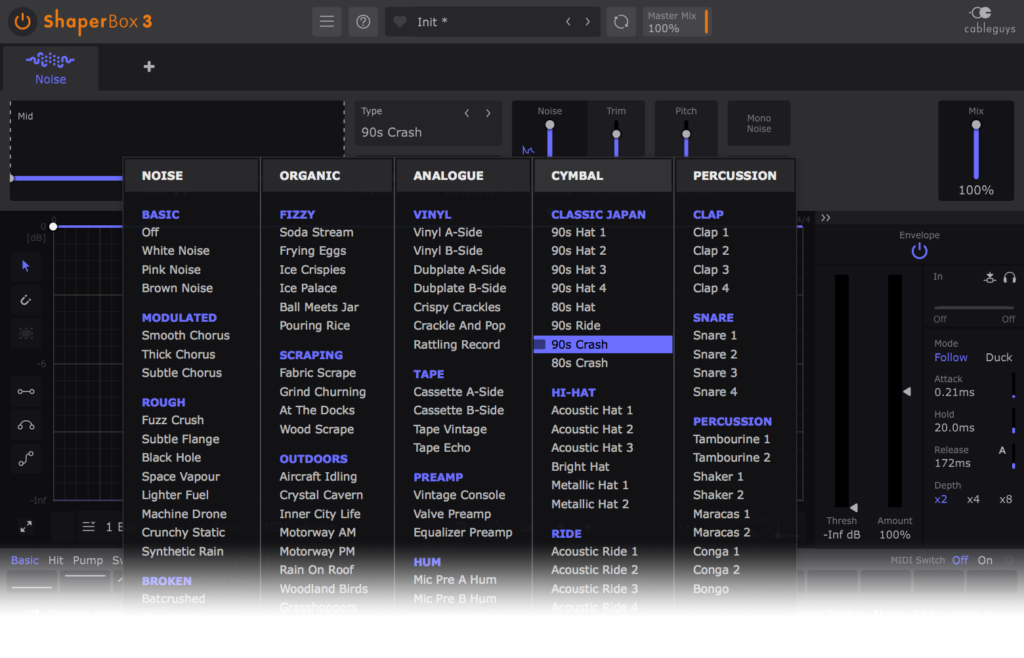The height and width of the screenshot is (658, 1024).
Task: Click the help question mark icon
Action: [x=363, y=21]
